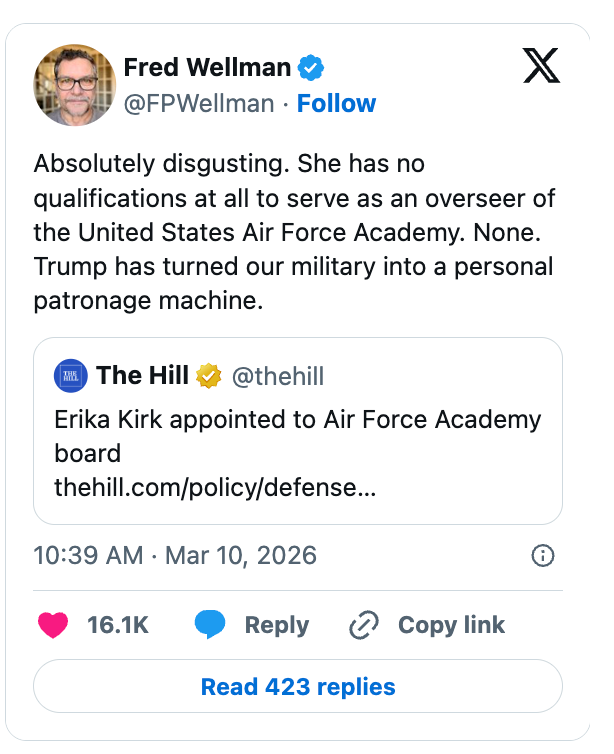
Task: Click the Reply label
Action: 277,625
